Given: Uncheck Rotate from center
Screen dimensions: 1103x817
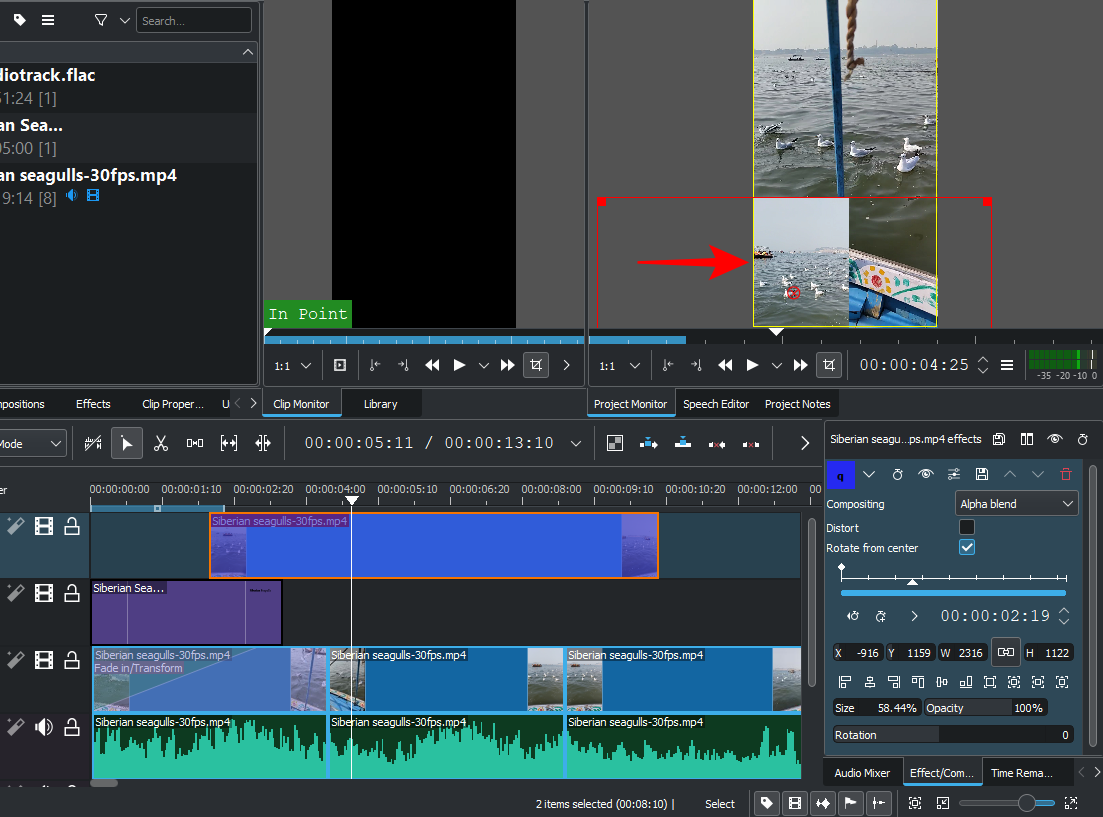Looking at the screenshot, I should [x=967, y=548].
